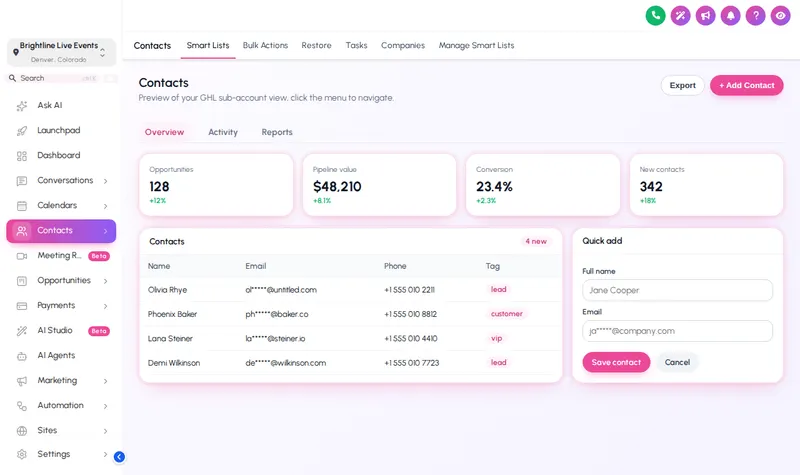Image resolution: width=800 pixels, height=475 pixels.
Task: Switch to the Reports sub-tab
Action: click(277, 132)
